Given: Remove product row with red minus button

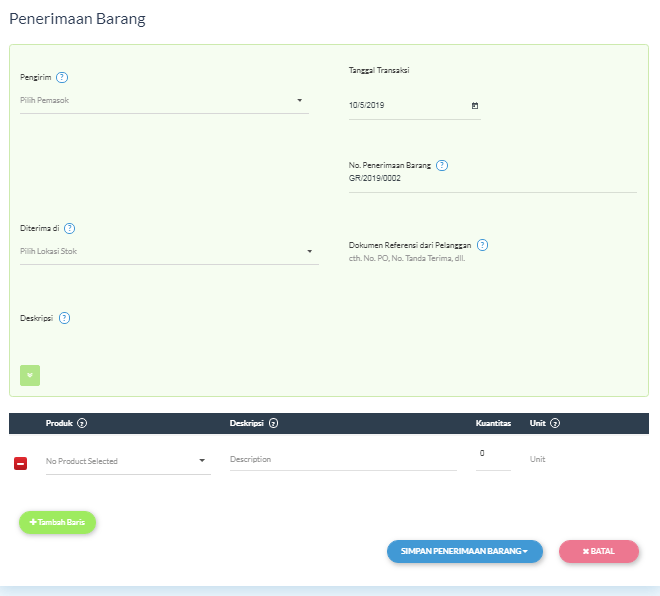Looking at the screenshot, I should (21, 463).
